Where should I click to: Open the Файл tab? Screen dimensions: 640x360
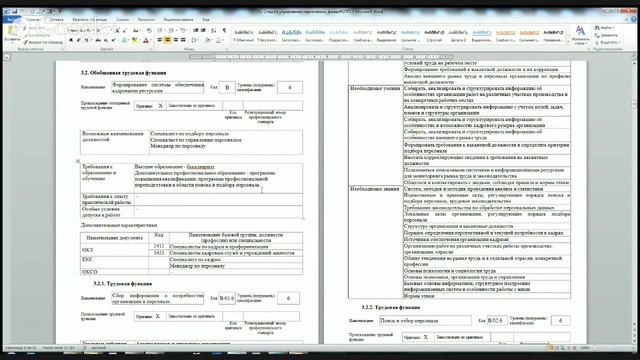(x=11, y=20)
